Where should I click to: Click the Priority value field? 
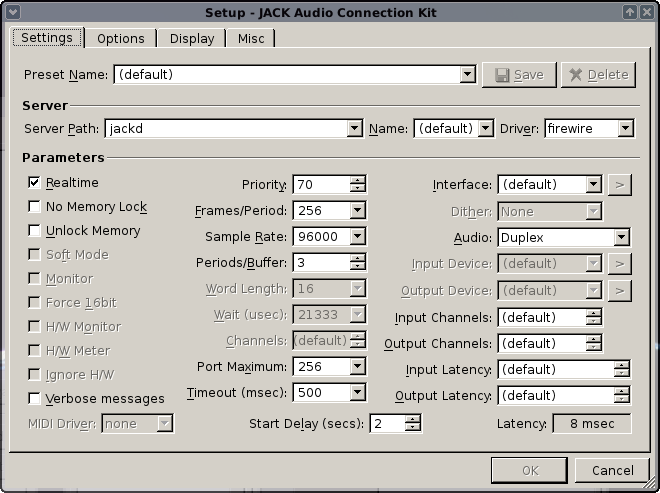click(x=322, y=184)
